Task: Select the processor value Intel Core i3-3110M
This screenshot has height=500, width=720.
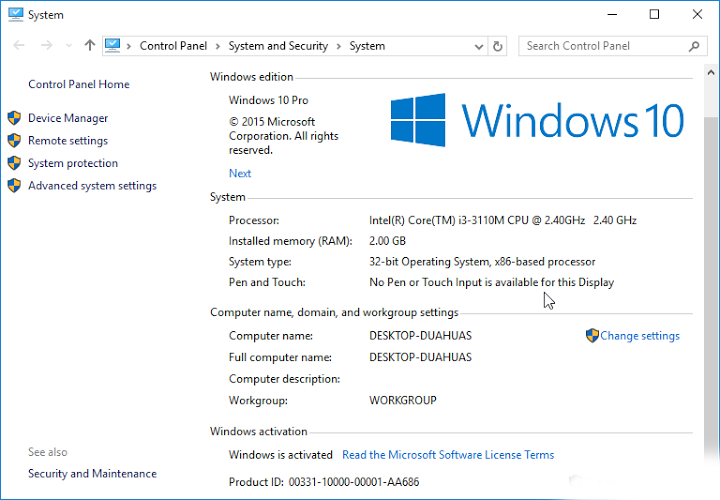Action: [x=503, y=220]
